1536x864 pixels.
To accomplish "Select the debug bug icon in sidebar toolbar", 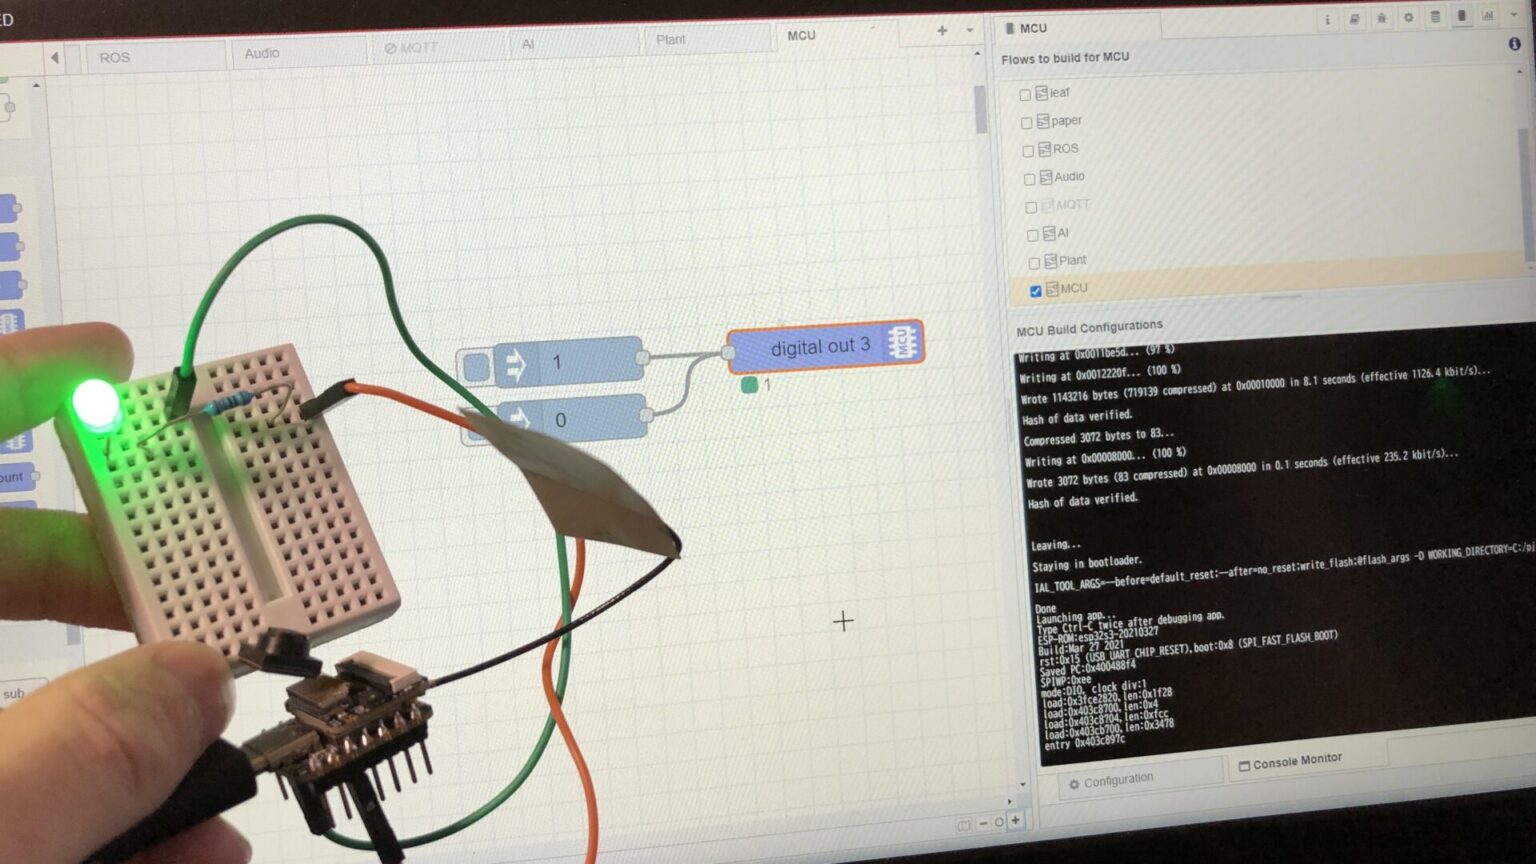I will tap(1382, 18).
